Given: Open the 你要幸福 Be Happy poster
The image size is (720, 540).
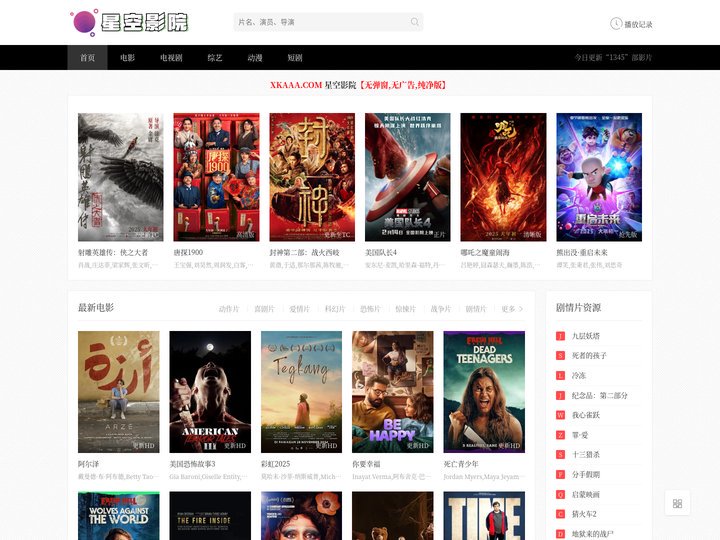Looking at the screenshot, I should pyautogui.click(x=393, y=392).
